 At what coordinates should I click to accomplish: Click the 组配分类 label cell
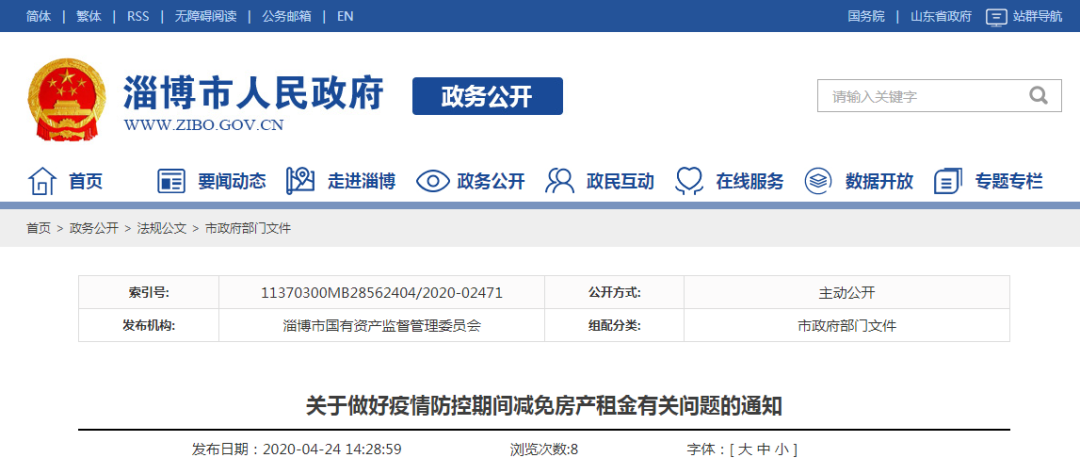point(614,326)
